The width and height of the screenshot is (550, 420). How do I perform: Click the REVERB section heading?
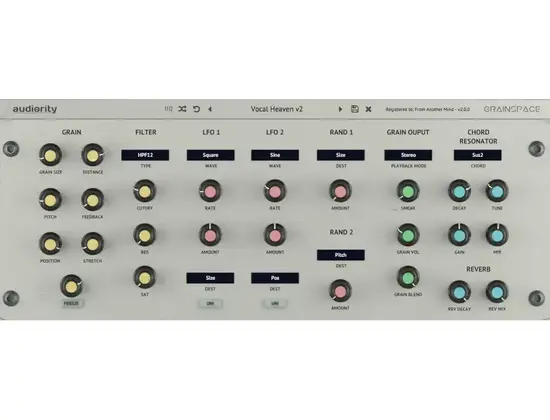[x=478, y=269]
